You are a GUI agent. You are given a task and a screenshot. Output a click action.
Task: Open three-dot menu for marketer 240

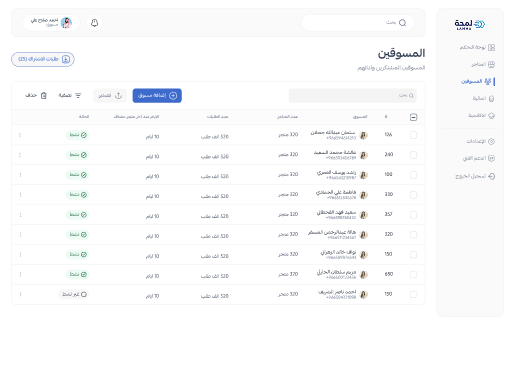click(x=20, y=155)
